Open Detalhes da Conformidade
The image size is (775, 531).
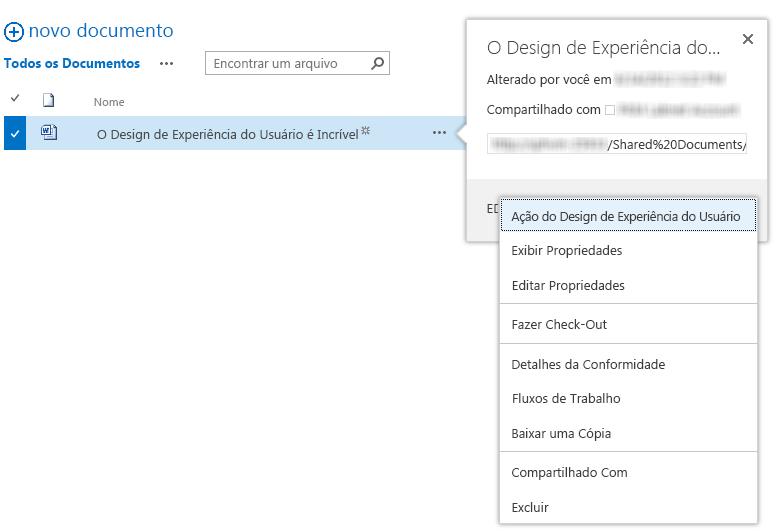(628, 364)
